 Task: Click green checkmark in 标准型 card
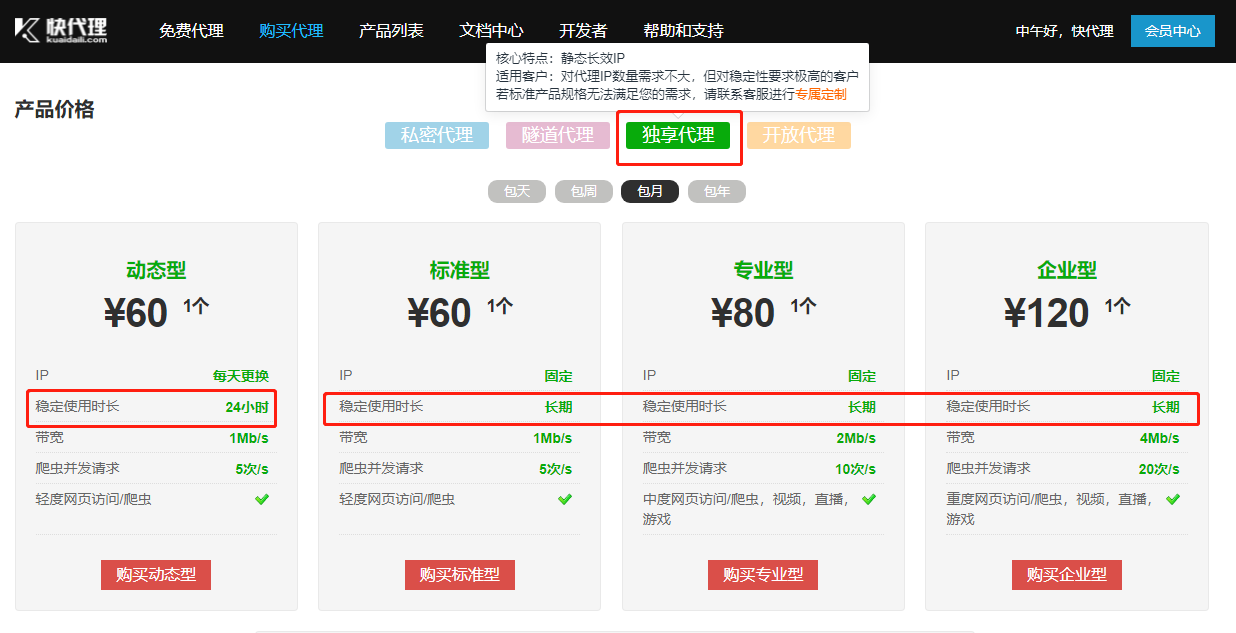565,499
